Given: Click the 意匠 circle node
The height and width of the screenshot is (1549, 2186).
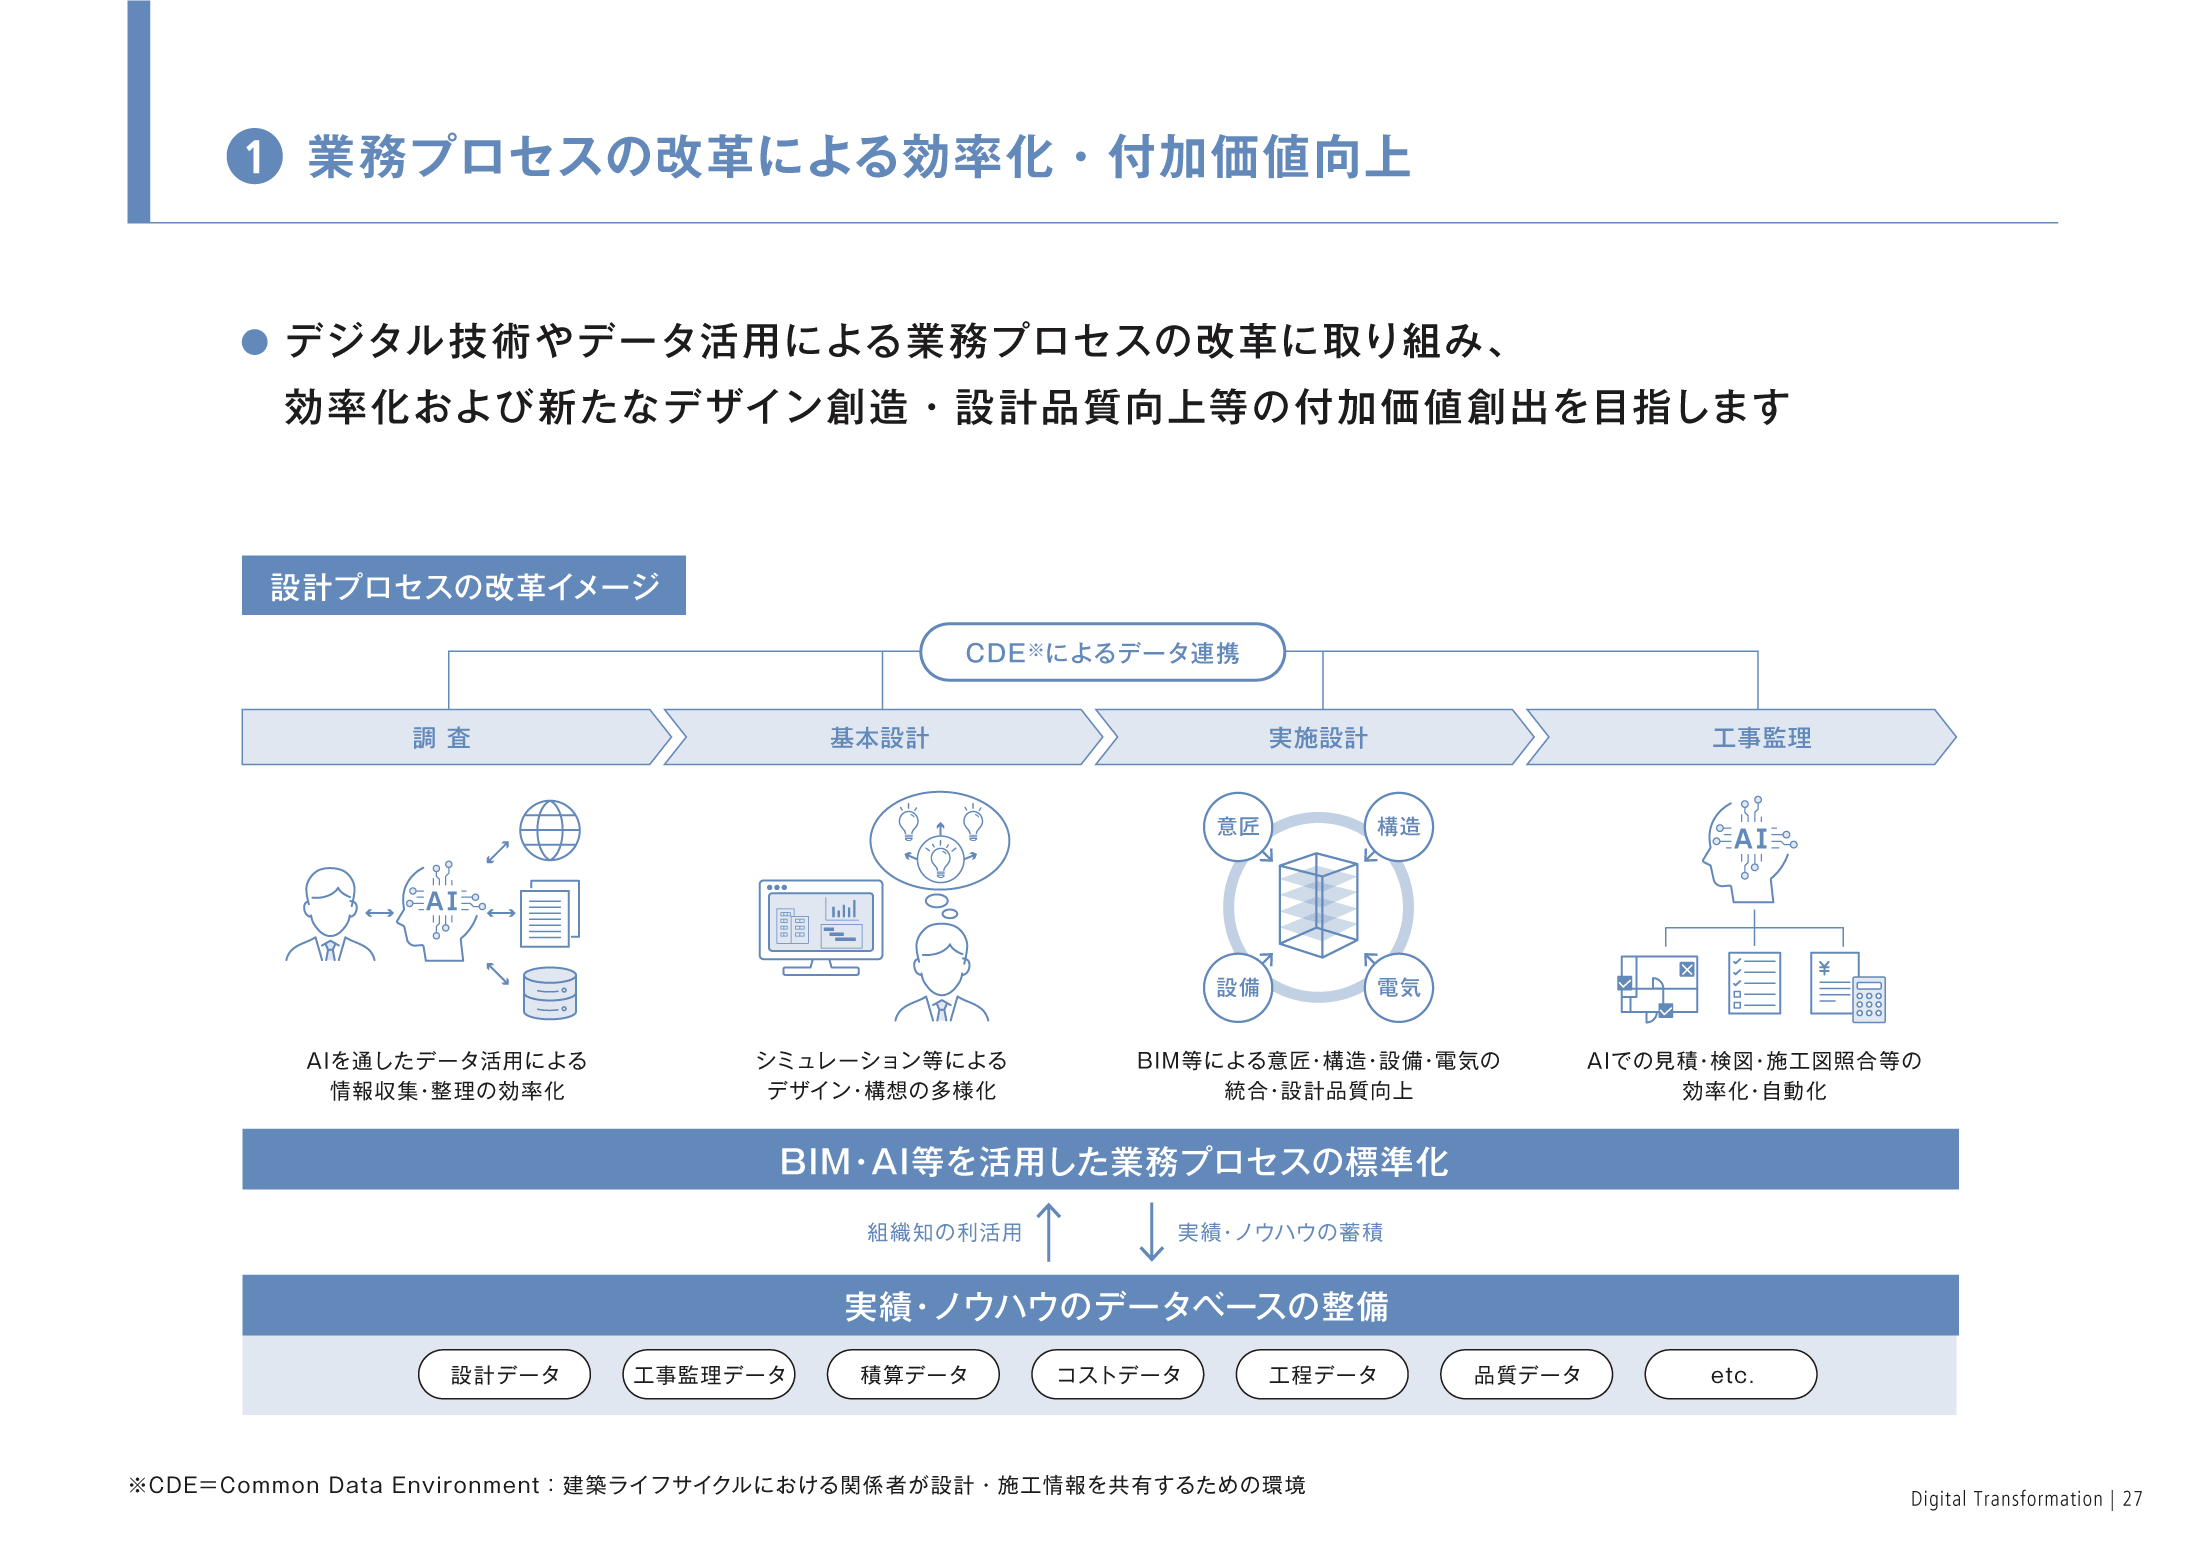Looking at the screenshot, I should (1238, 827).
